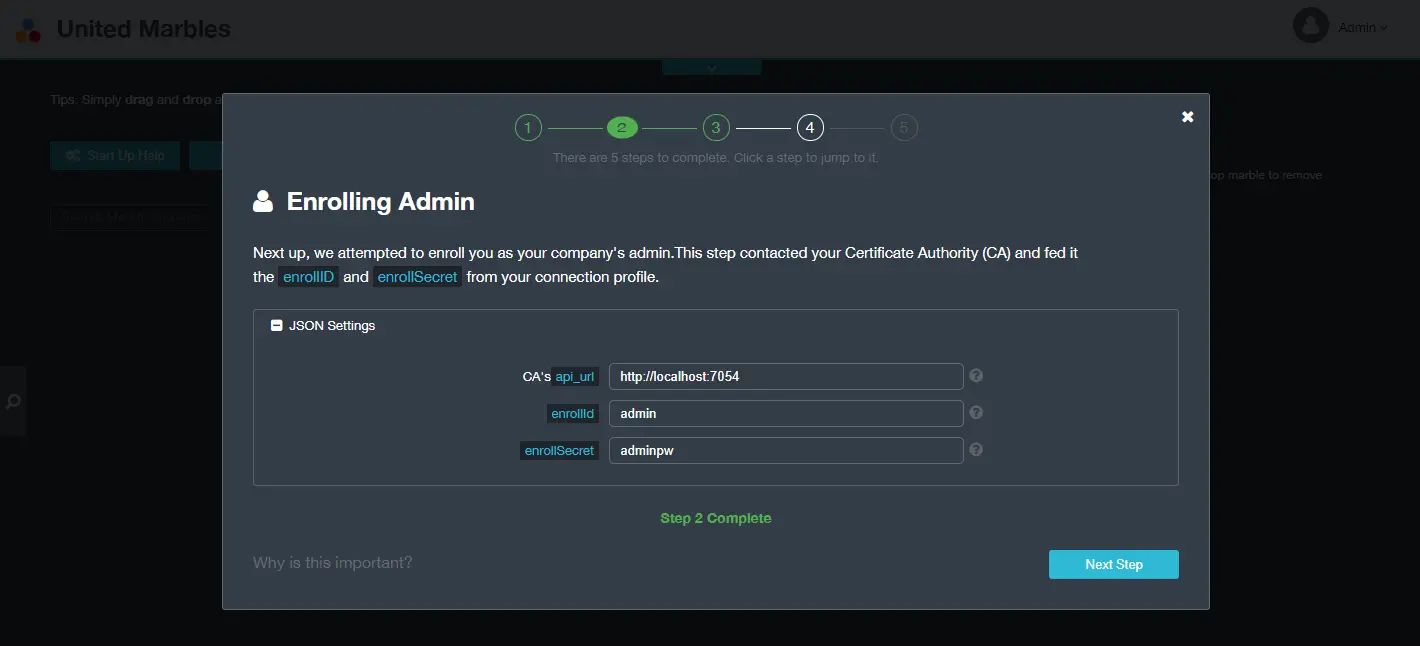Image resolution: width=1420 pixels, height=646 pixels.
Task: Click the enrollID code tag in description
Action: click(308, 277)
